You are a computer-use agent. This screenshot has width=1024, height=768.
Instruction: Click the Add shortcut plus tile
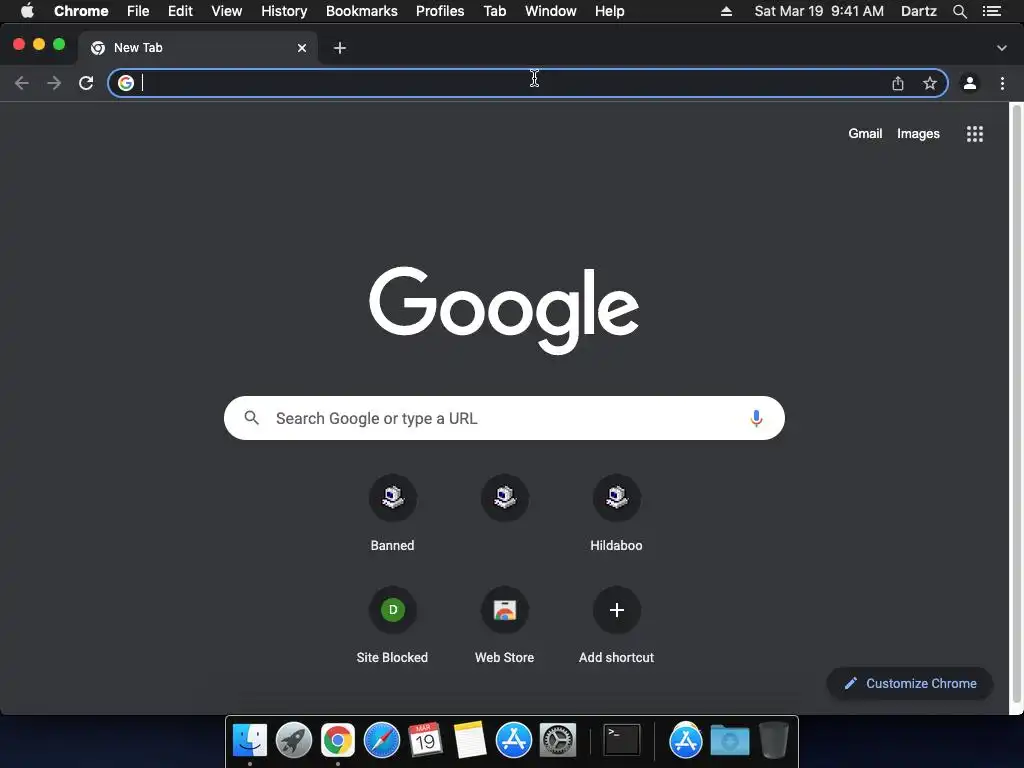tap(616, 610)
